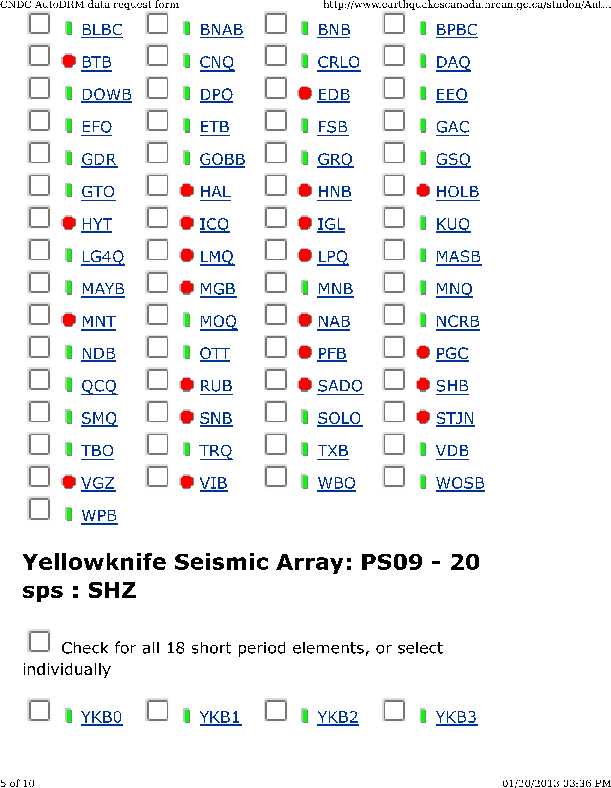
Task: Open the TRQ station link
Action: pos(216,451)
